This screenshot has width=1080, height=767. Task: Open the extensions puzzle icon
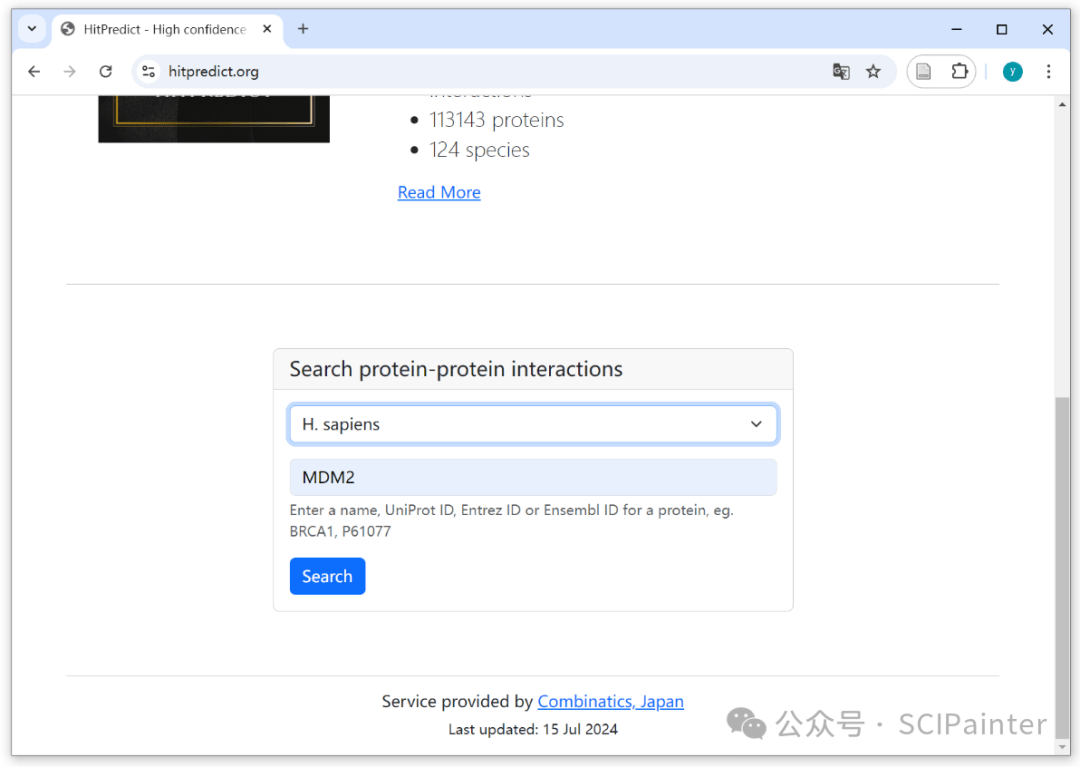(959, 72)
